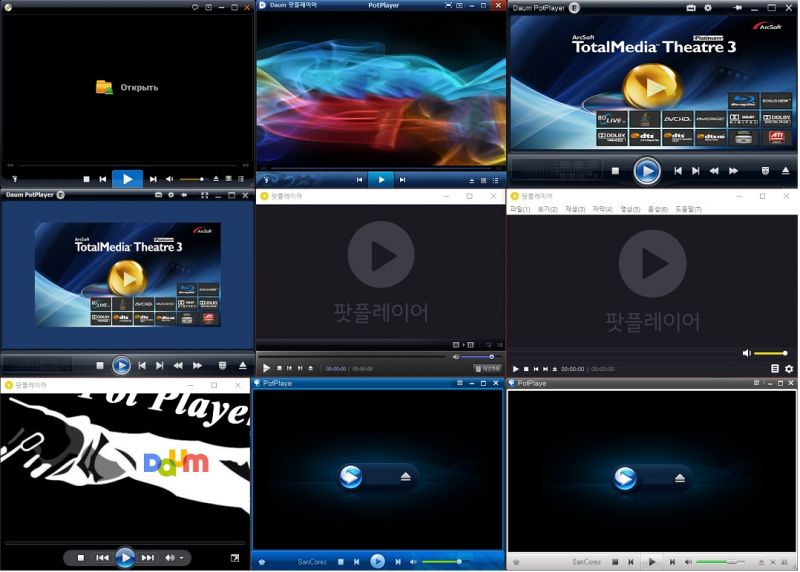Mute audio in the Открыть window

(x=169, y=179)
